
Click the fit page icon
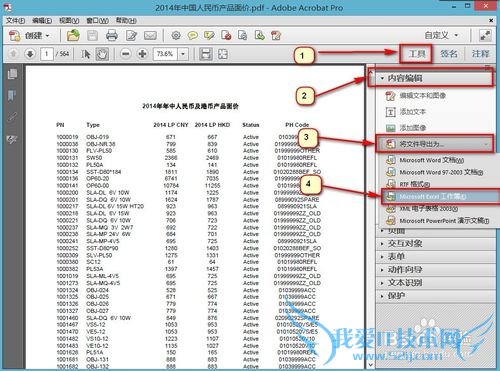tap(223, 54)
